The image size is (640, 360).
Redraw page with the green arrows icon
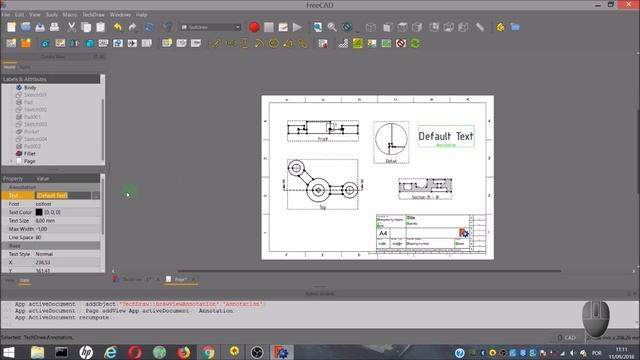(415, 43)
